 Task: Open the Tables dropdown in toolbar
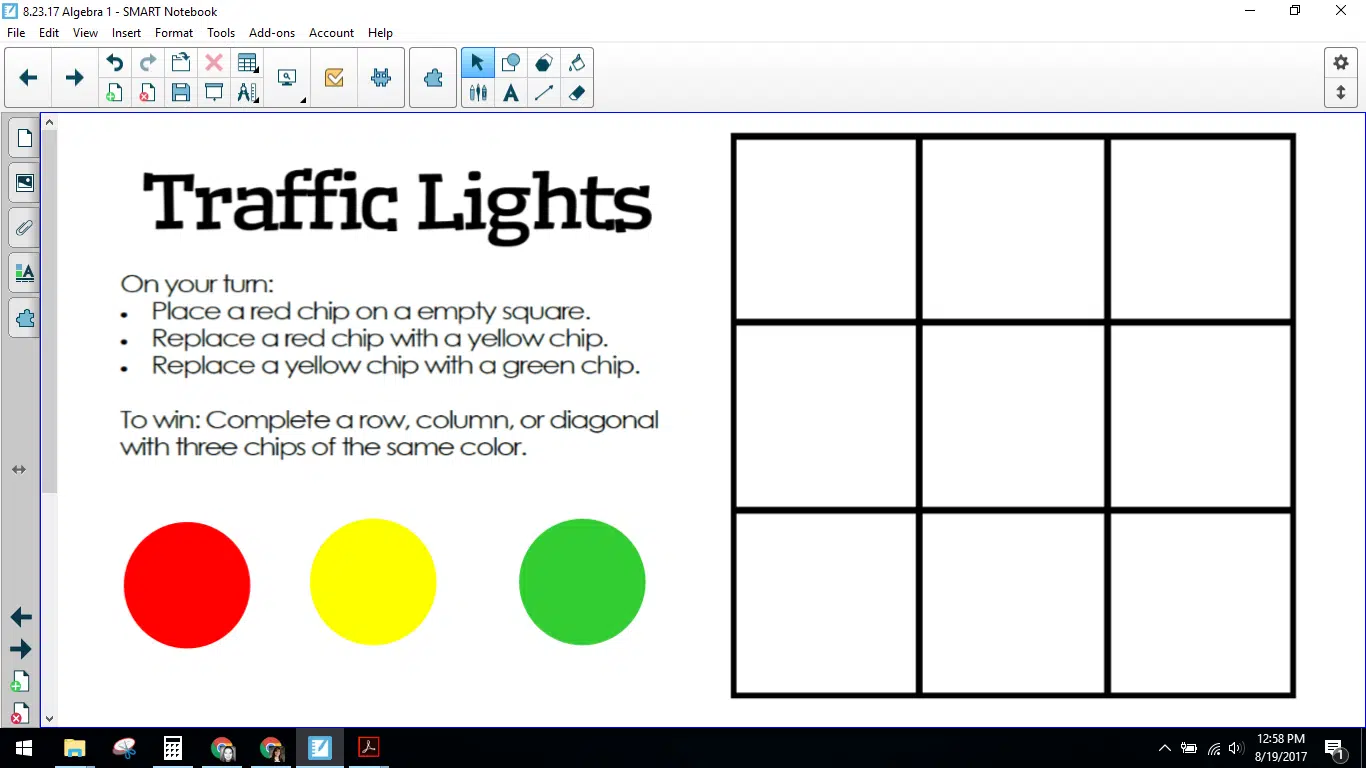(247, 63)
